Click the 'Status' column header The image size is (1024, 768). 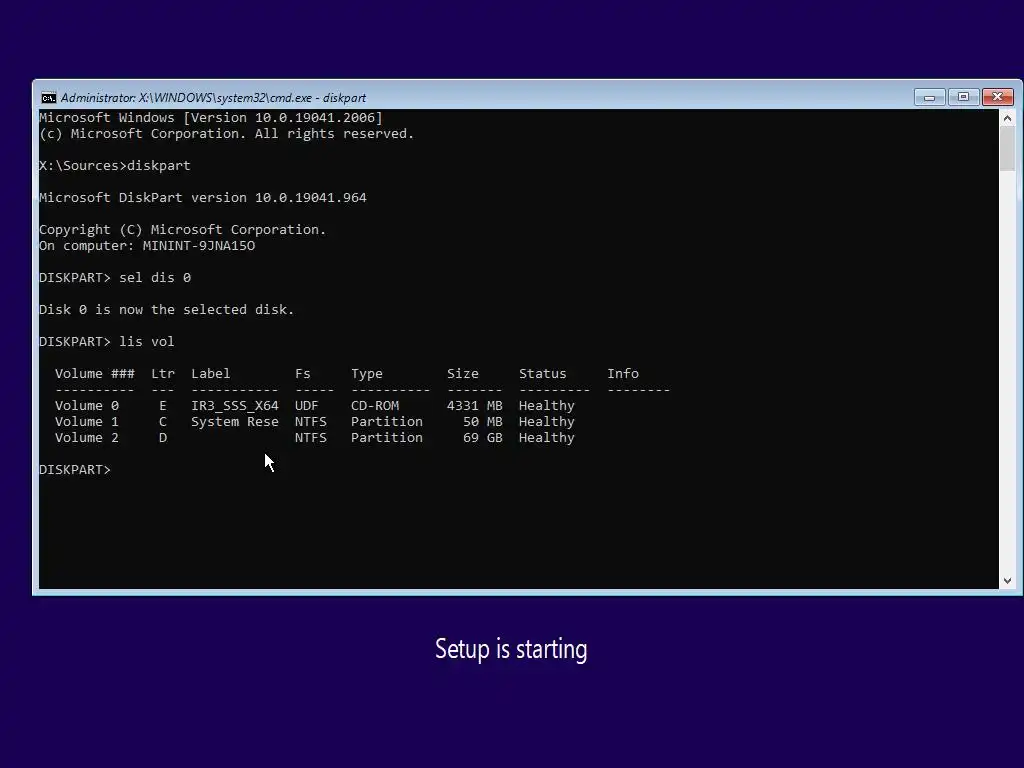[543, 374]
